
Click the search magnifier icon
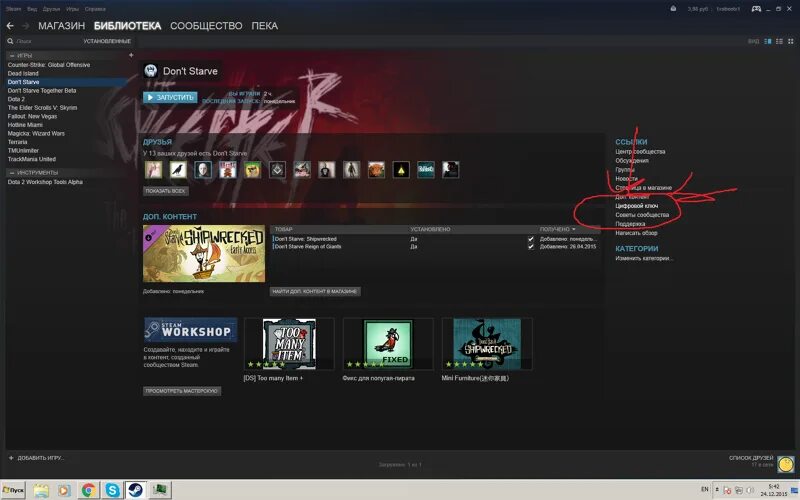pyautogui.click(x=10, y=41)
